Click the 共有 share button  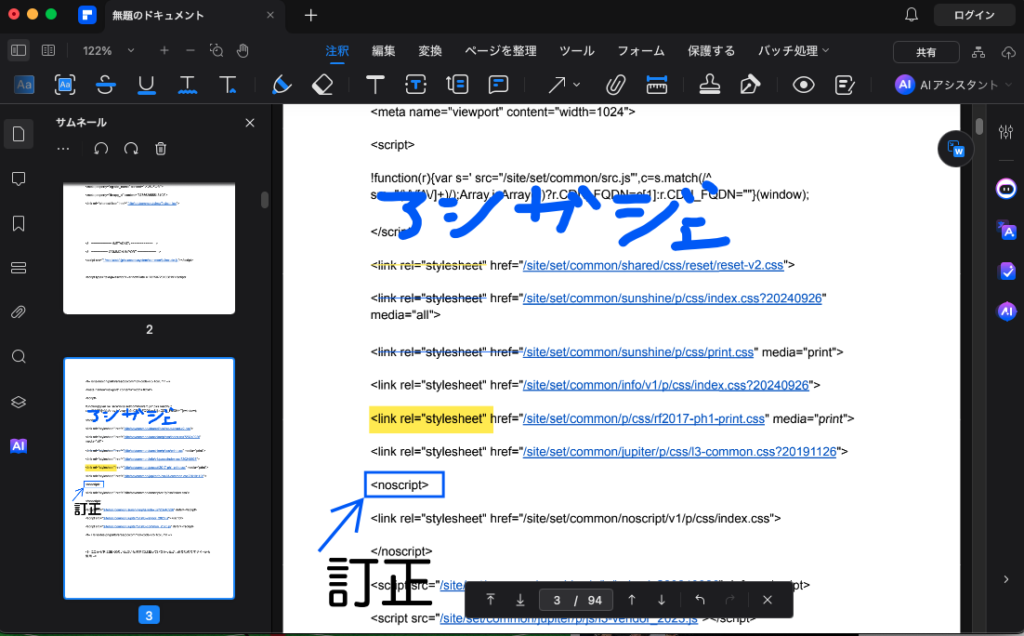tap(926, 52)
